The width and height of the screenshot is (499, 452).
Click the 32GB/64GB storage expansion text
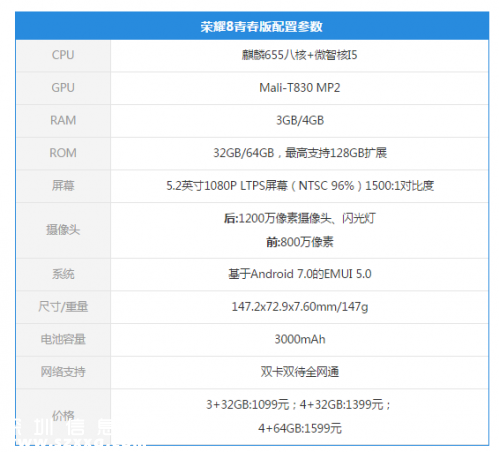[300, 153]
